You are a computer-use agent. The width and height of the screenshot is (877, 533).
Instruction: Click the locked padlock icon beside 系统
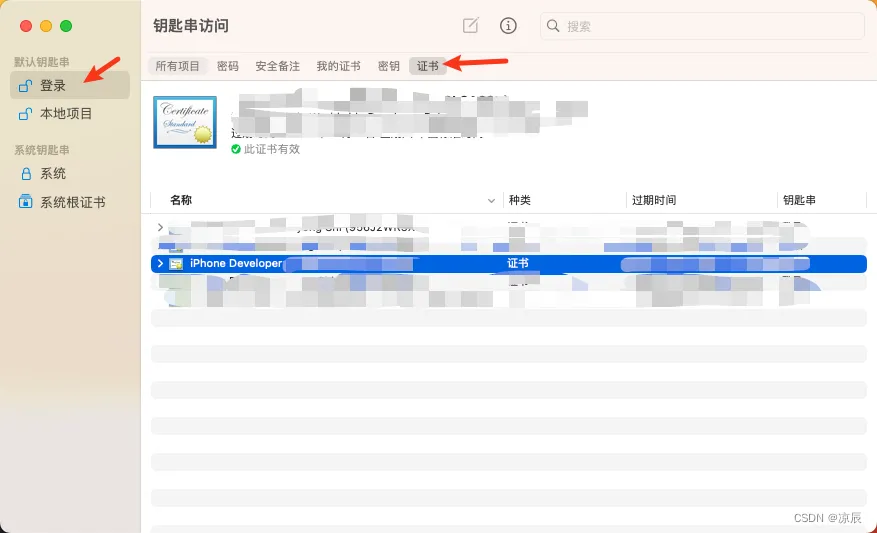(26, 174)
